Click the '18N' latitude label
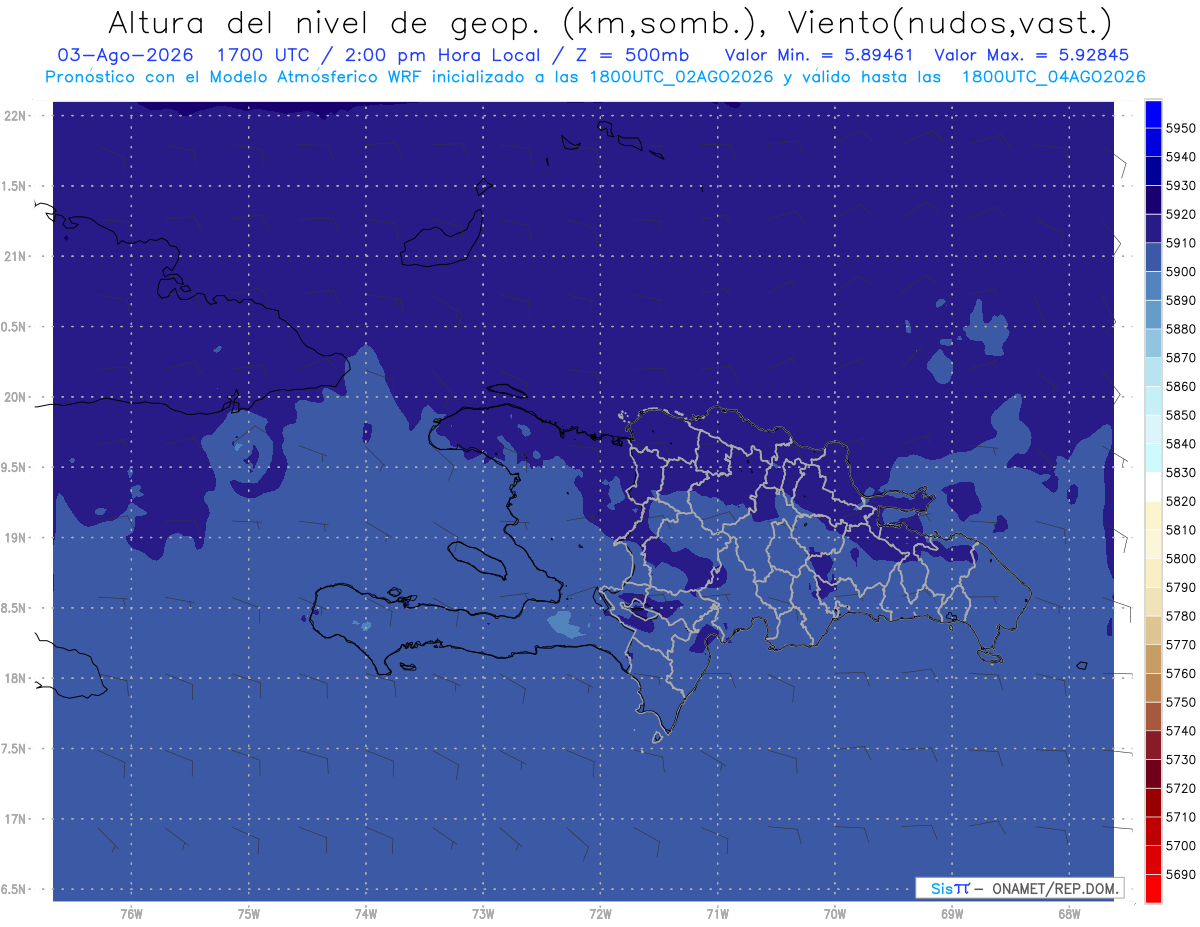This screenshot has width=1200, height=927. click(17, 679)
